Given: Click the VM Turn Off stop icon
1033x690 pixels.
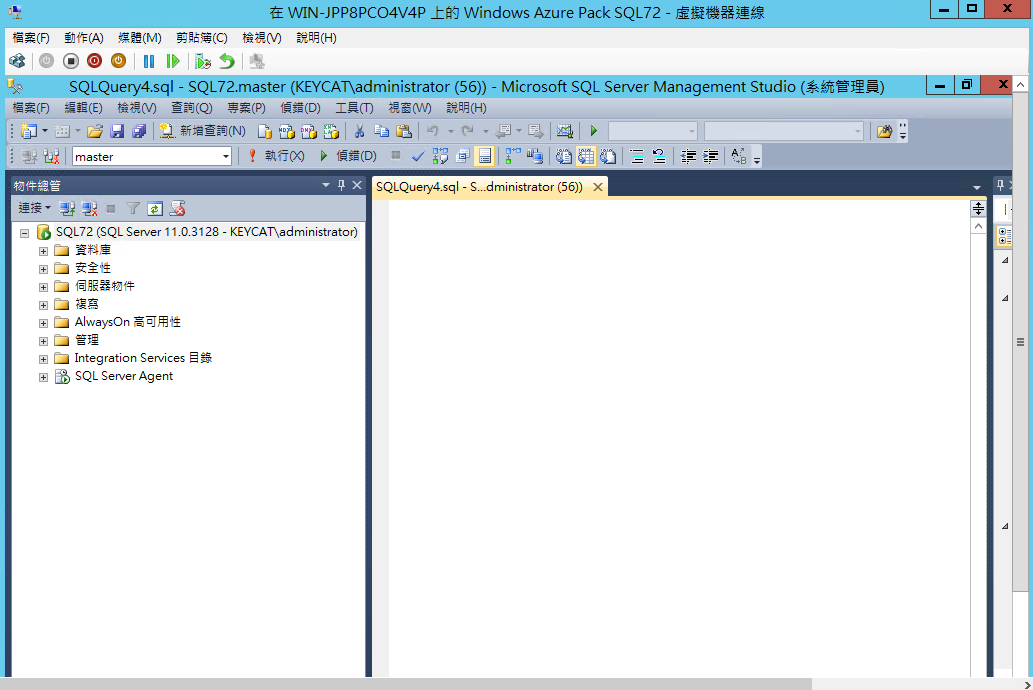Looking at the screenshot, I should coord(70,61).
